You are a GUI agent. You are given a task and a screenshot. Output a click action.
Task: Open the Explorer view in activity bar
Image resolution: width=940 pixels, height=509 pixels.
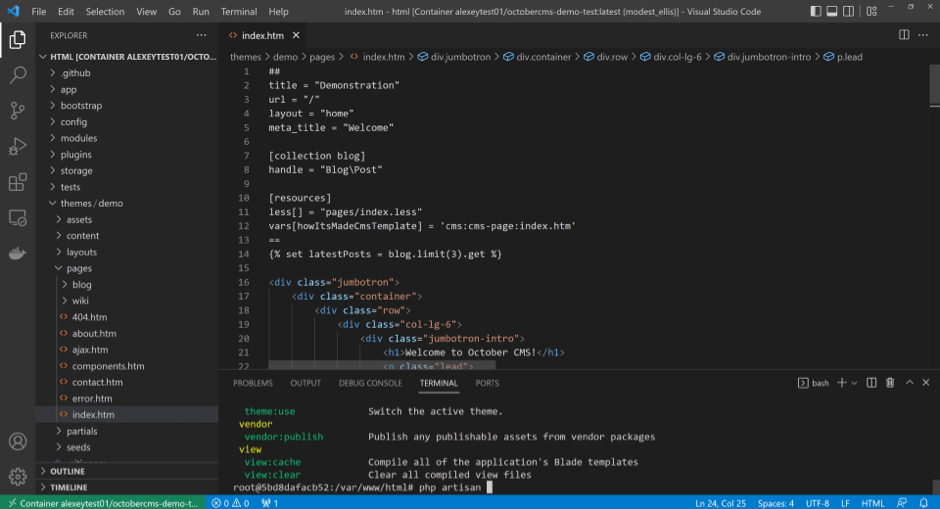pyautogui.click(x=17, y=40)
